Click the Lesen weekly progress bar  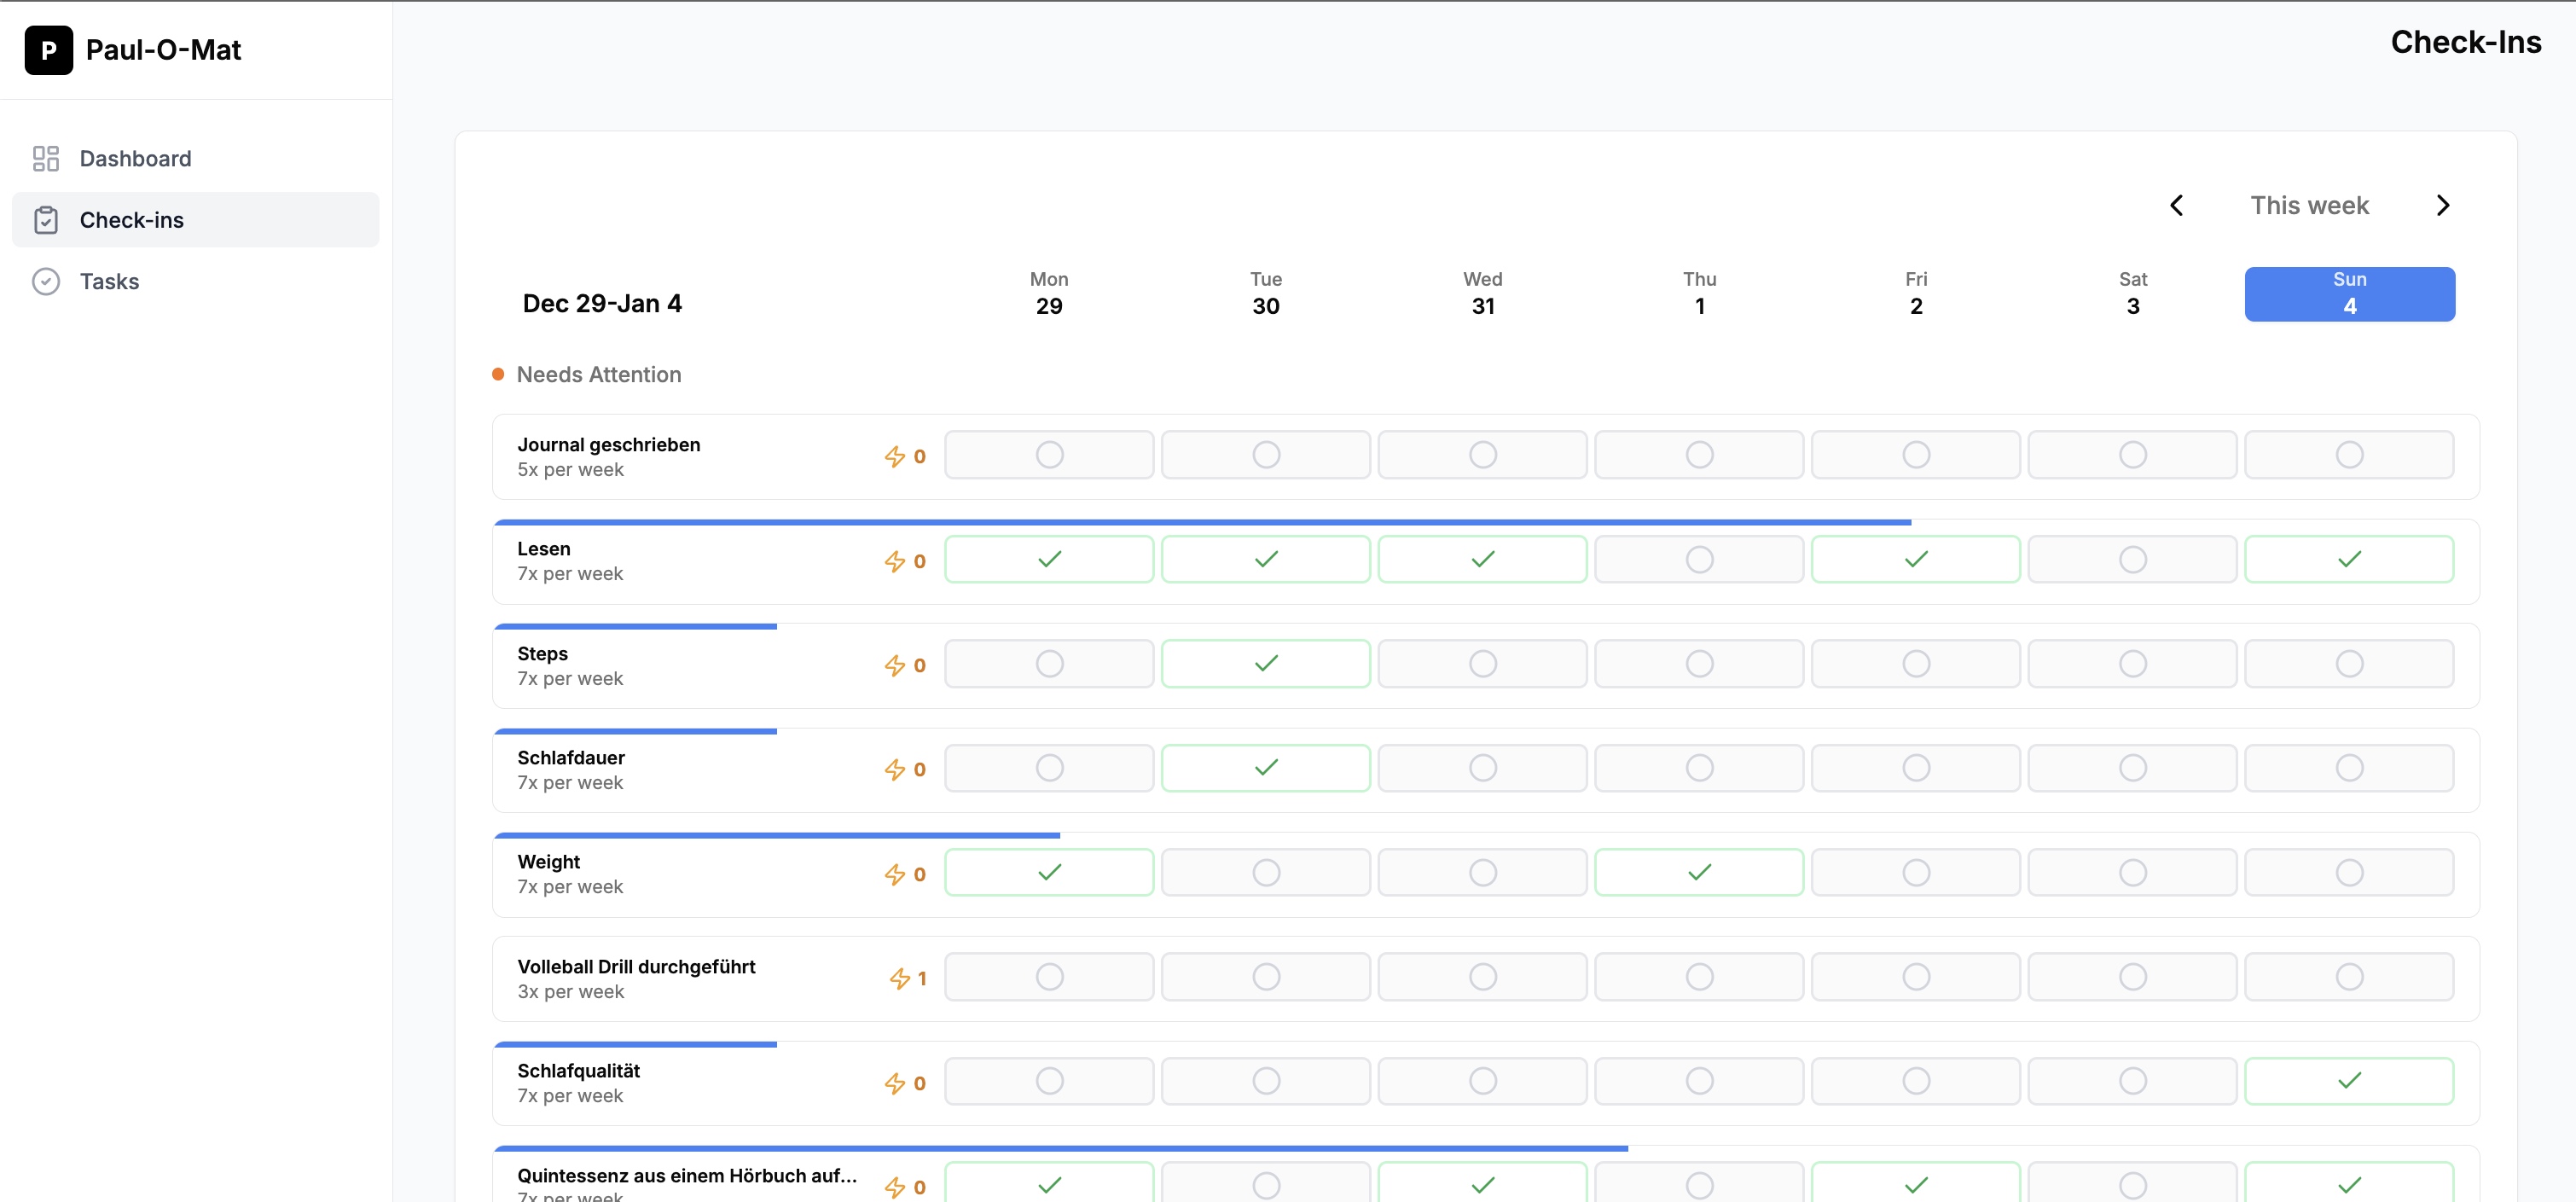(x=1200, y=522)
